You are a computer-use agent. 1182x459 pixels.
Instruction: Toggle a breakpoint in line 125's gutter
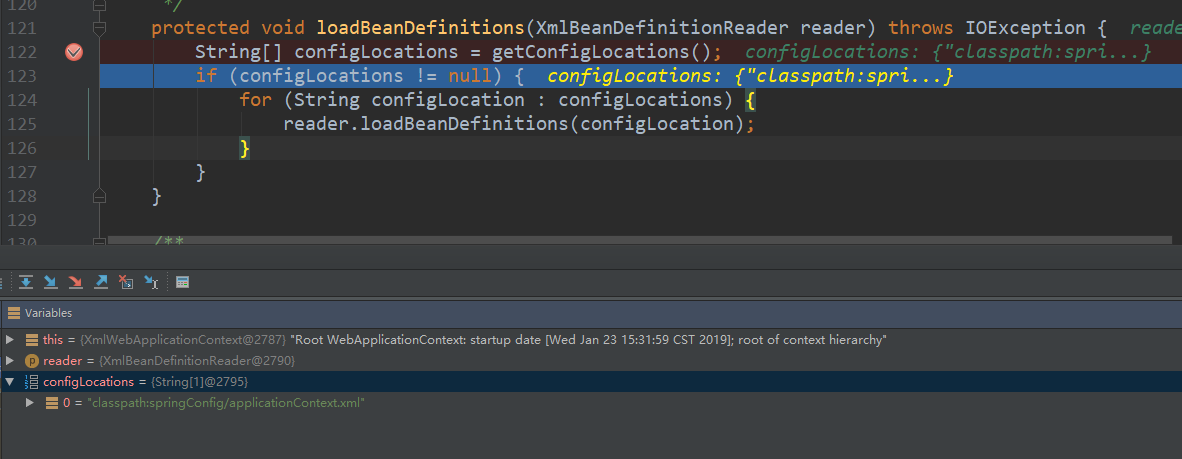(74, 124)
